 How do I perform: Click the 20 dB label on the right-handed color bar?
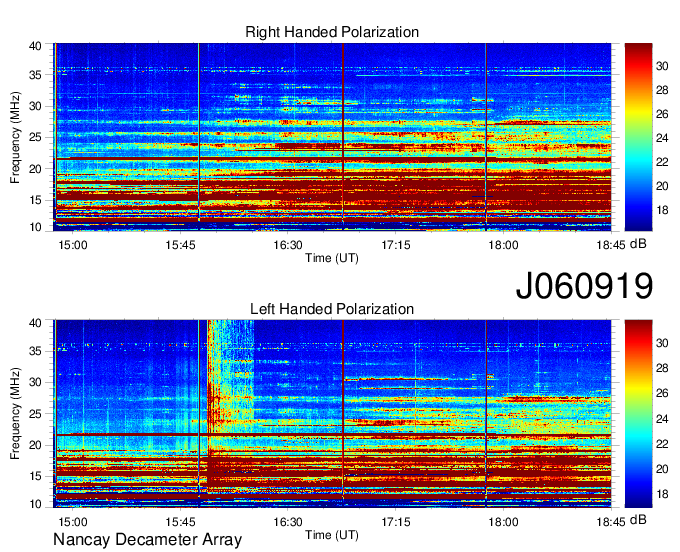(662, 186)
